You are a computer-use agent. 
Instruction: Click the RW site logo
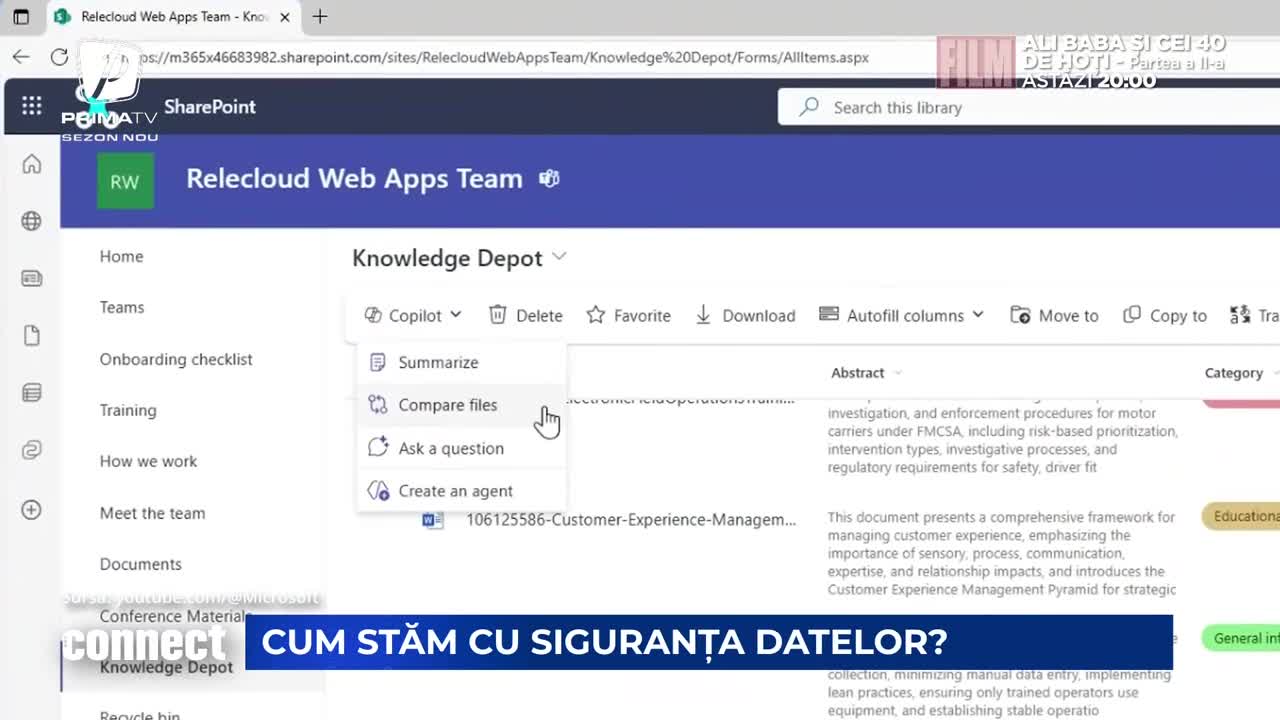pos(125,181)
